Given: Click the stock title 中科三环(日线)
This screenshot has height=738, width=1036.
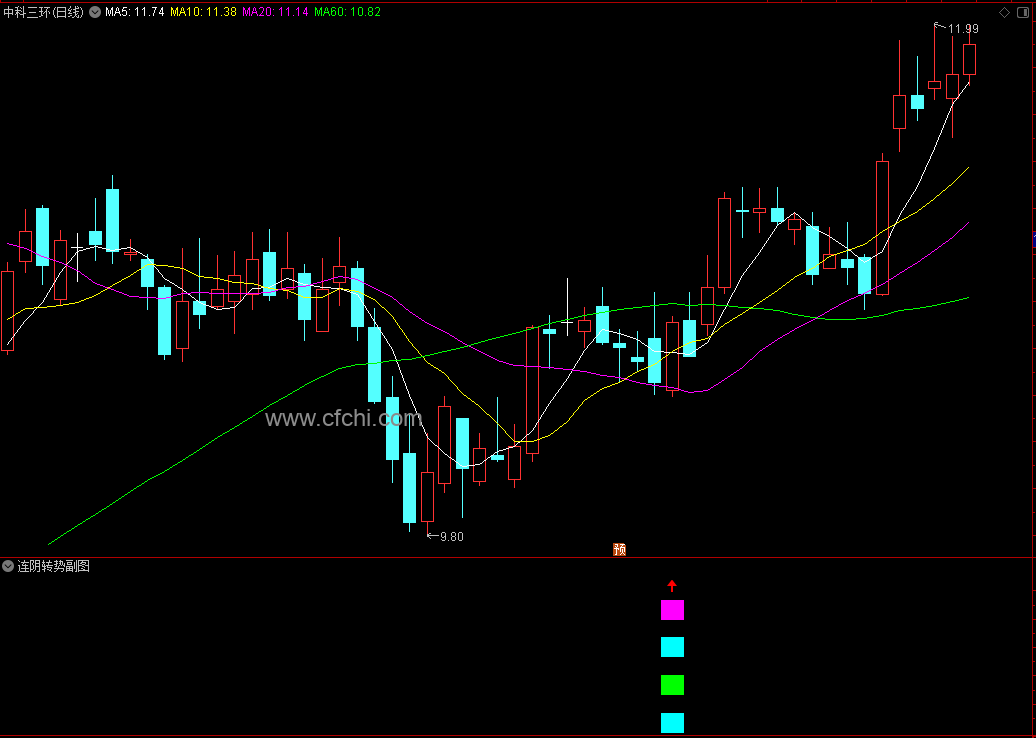Looking at the screenshot, I should click(44, 12).
